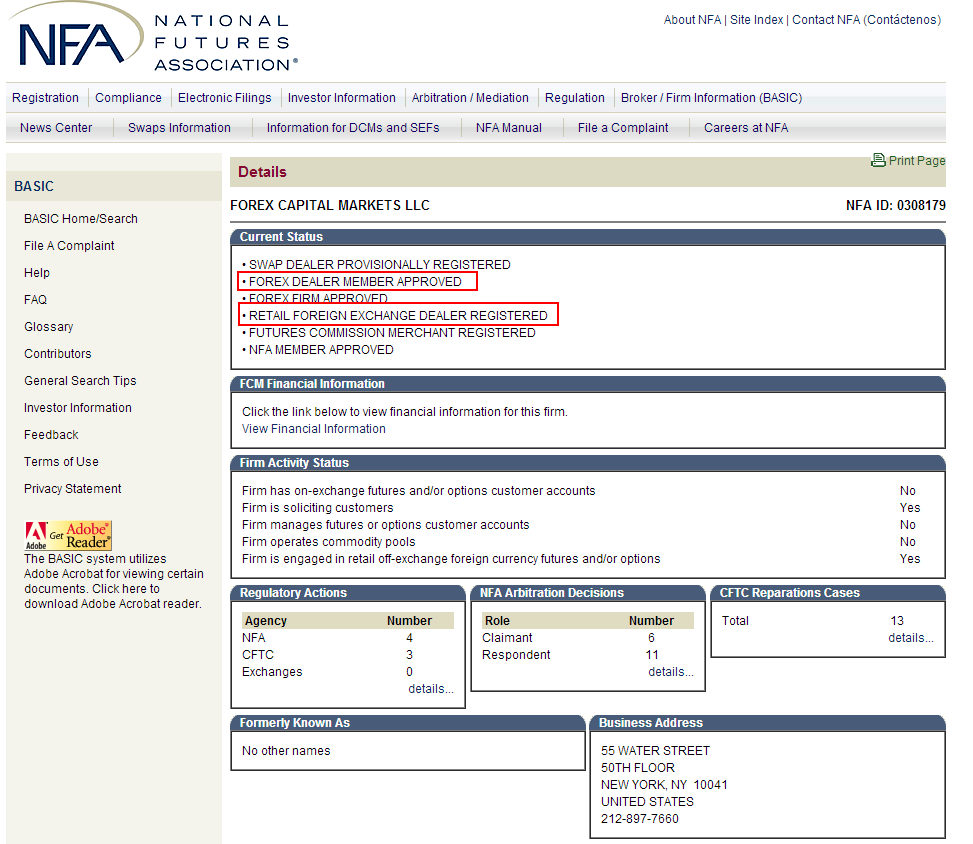This screenshot has height=844, width=973.
Task: Click No other names text
Action: pyautogui.click(x=285, y=751)
